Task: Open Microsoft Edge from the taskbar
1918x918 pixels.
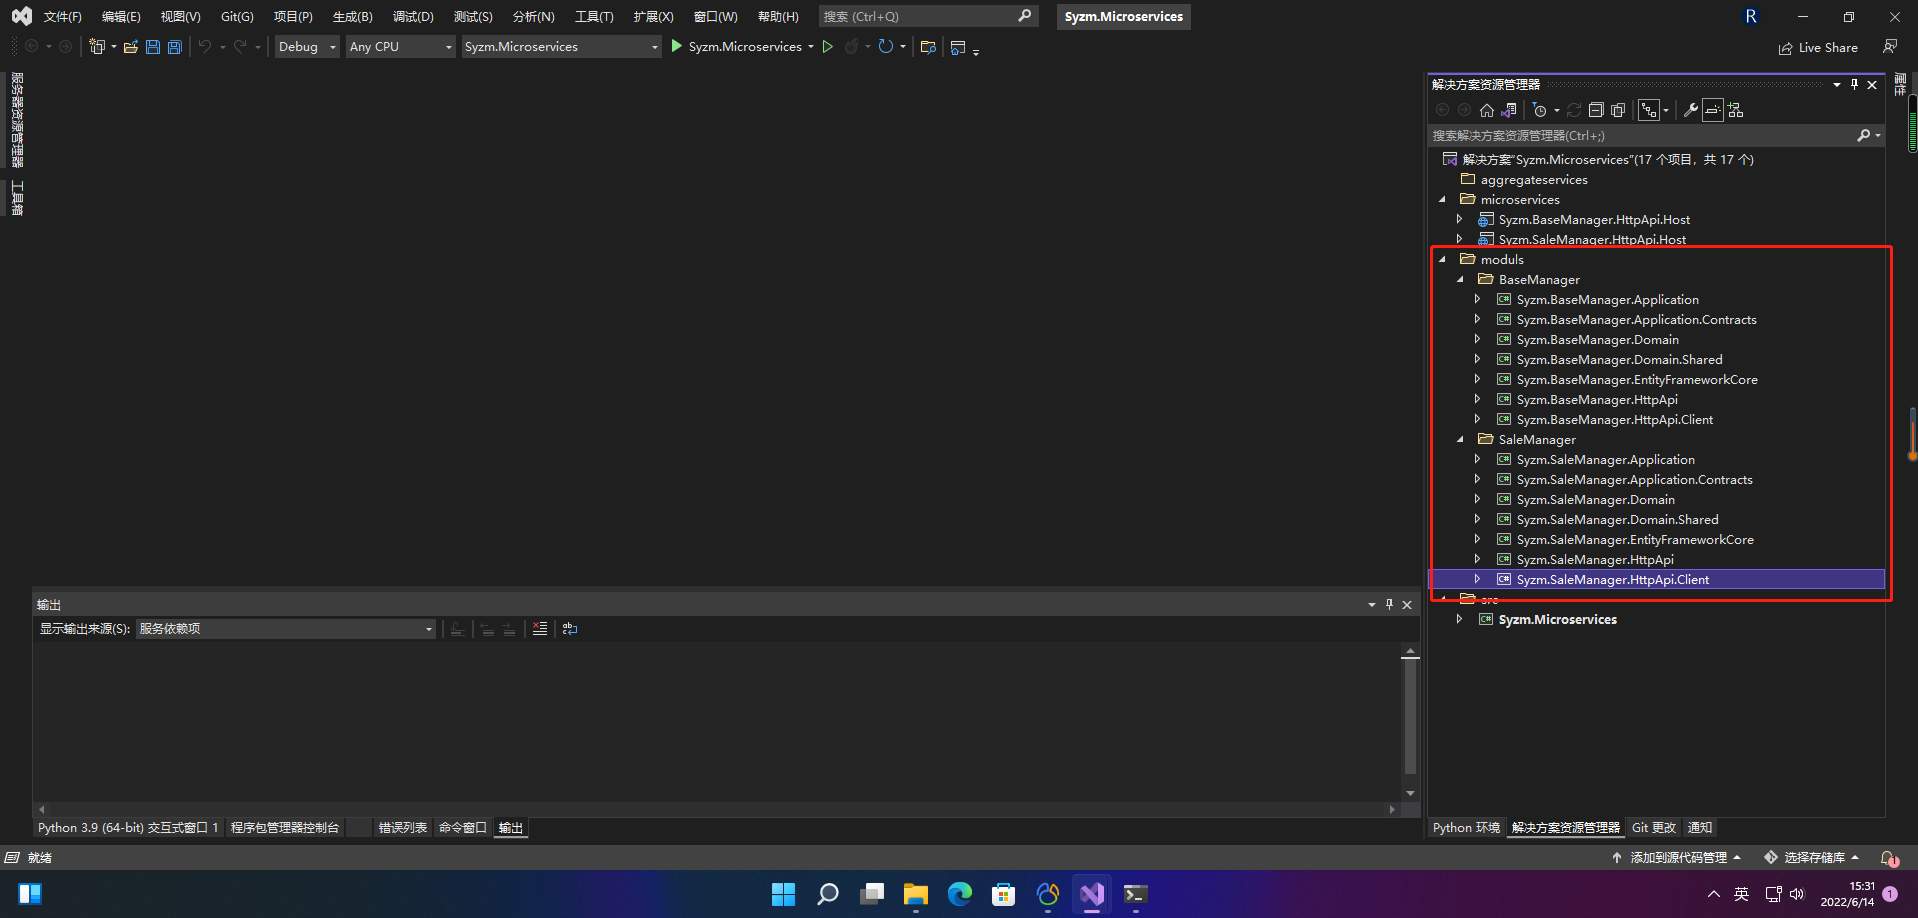Action: (x=959, y=894)
